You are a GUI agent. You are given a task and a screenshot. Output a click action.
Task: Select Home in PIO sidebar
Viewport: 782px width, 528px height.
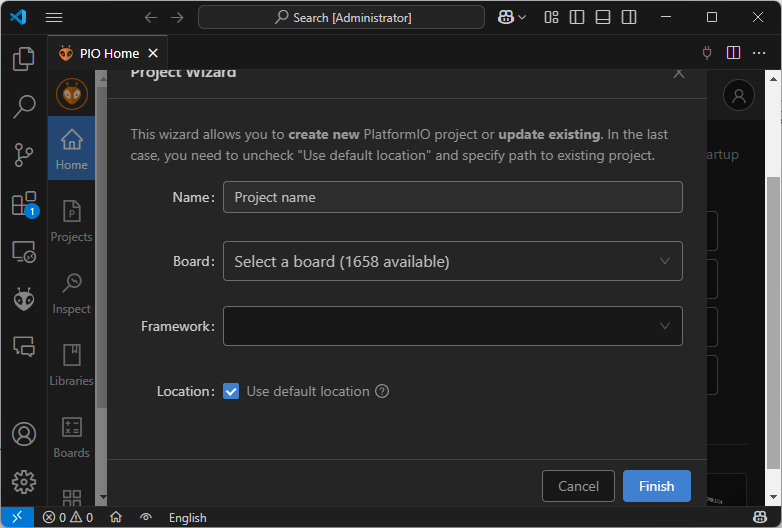coord(71,149)
